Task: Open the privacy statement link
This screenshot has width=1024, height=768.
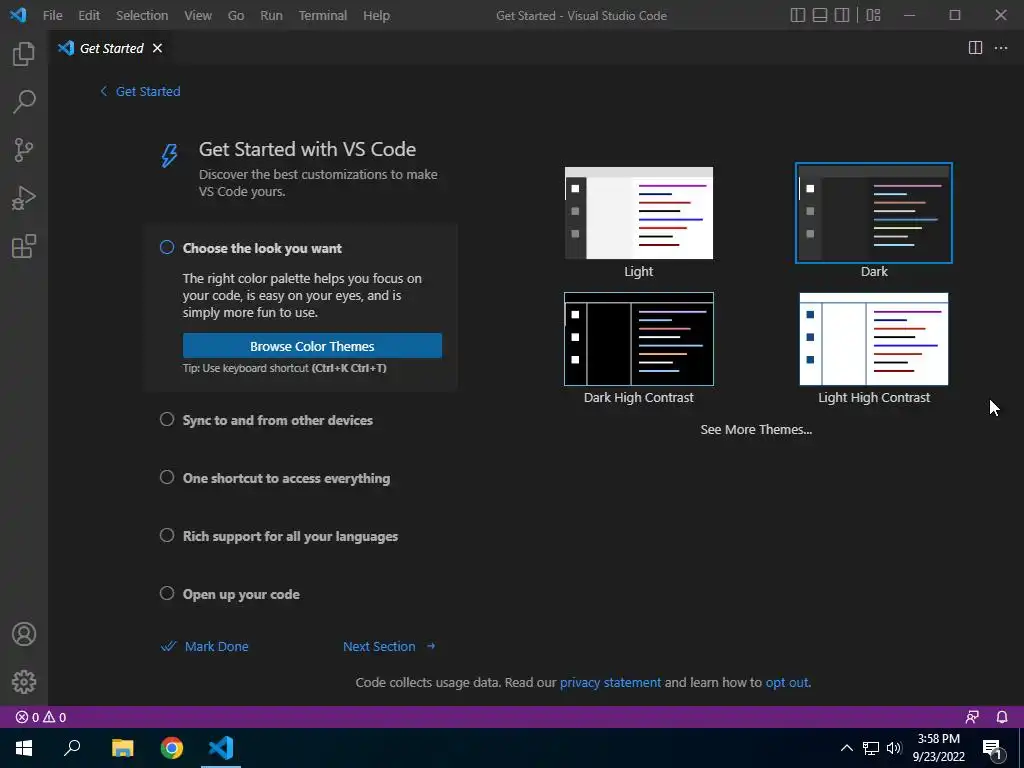Action: pos(610,682)
